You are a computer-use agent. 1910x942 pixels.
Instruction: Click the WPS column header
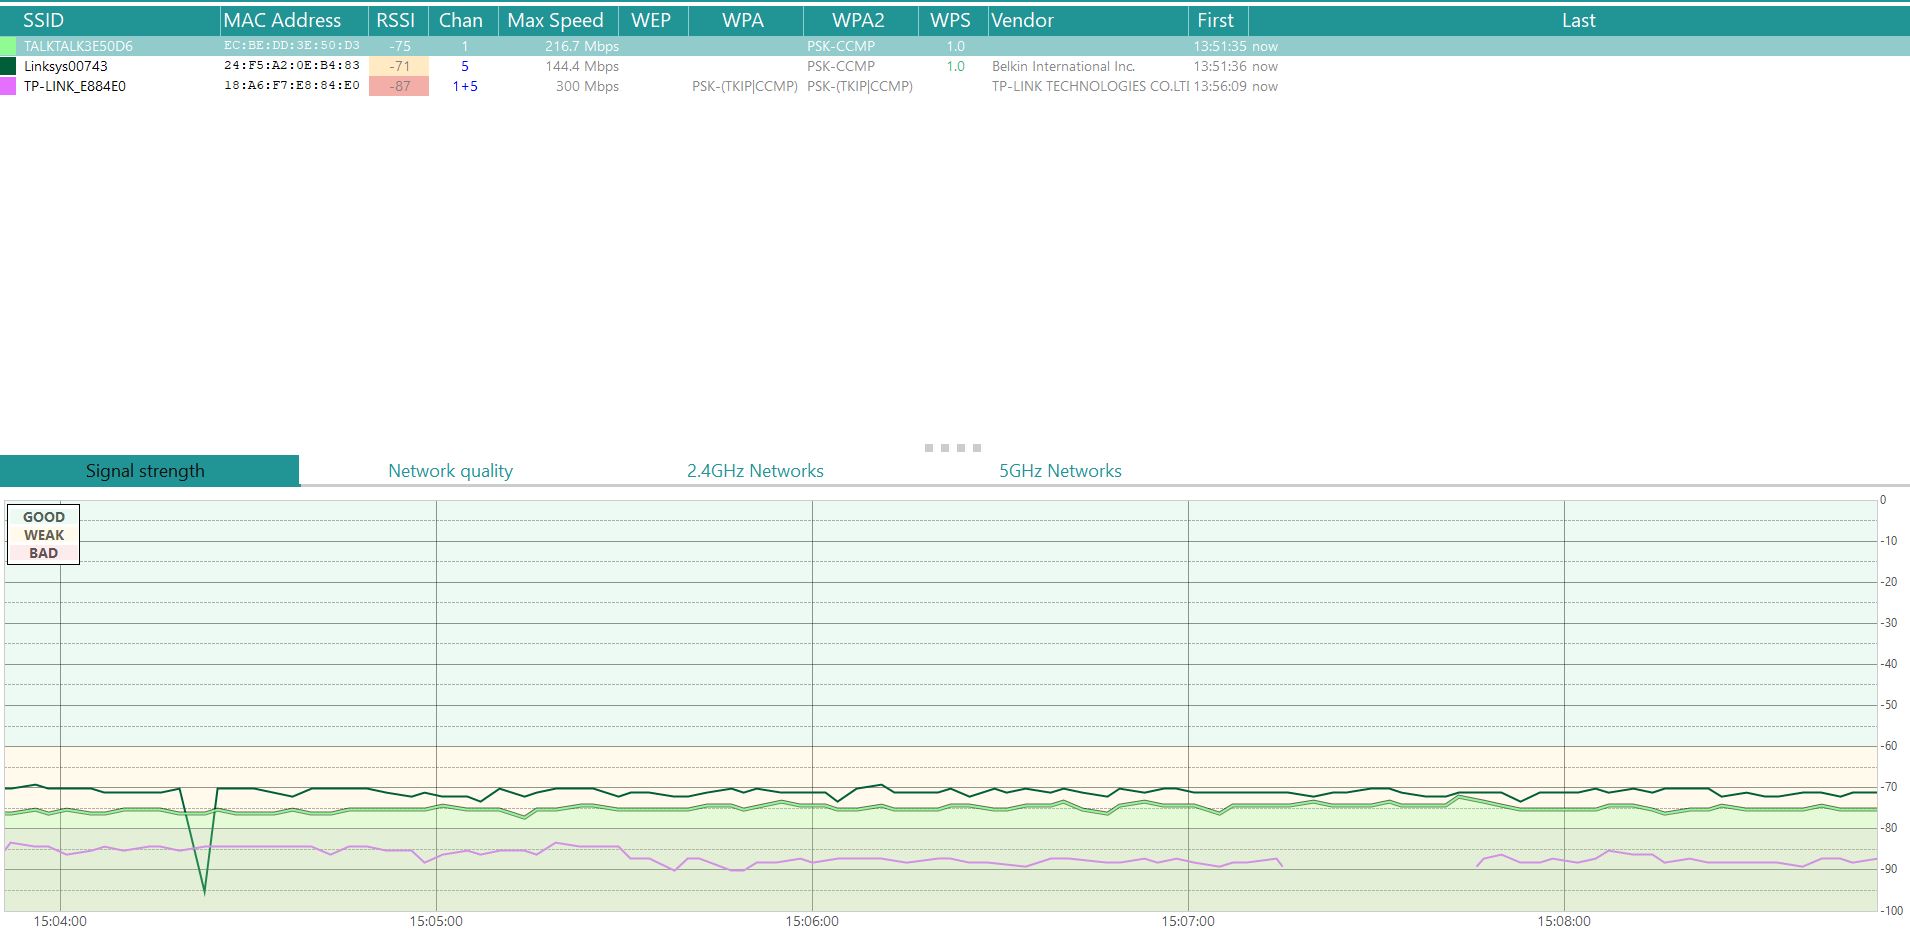point(950,20)
